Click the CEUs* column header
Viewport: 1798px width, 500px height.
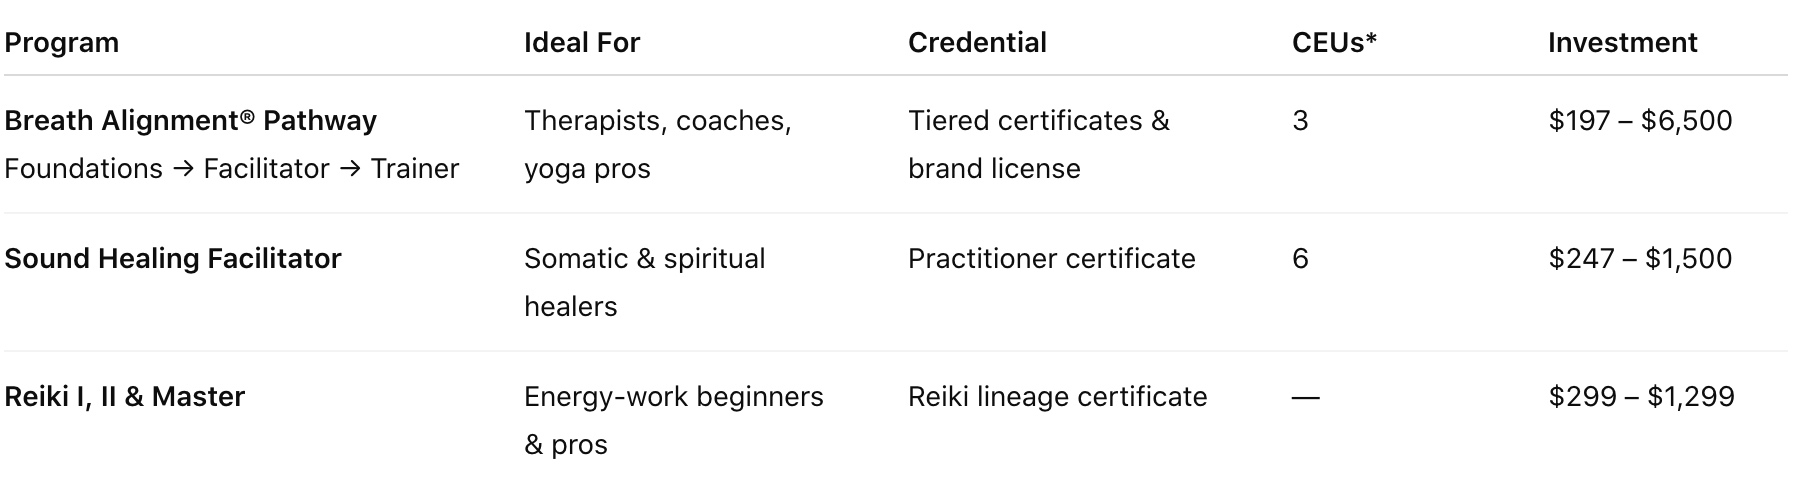click(x=1334, y=42)
